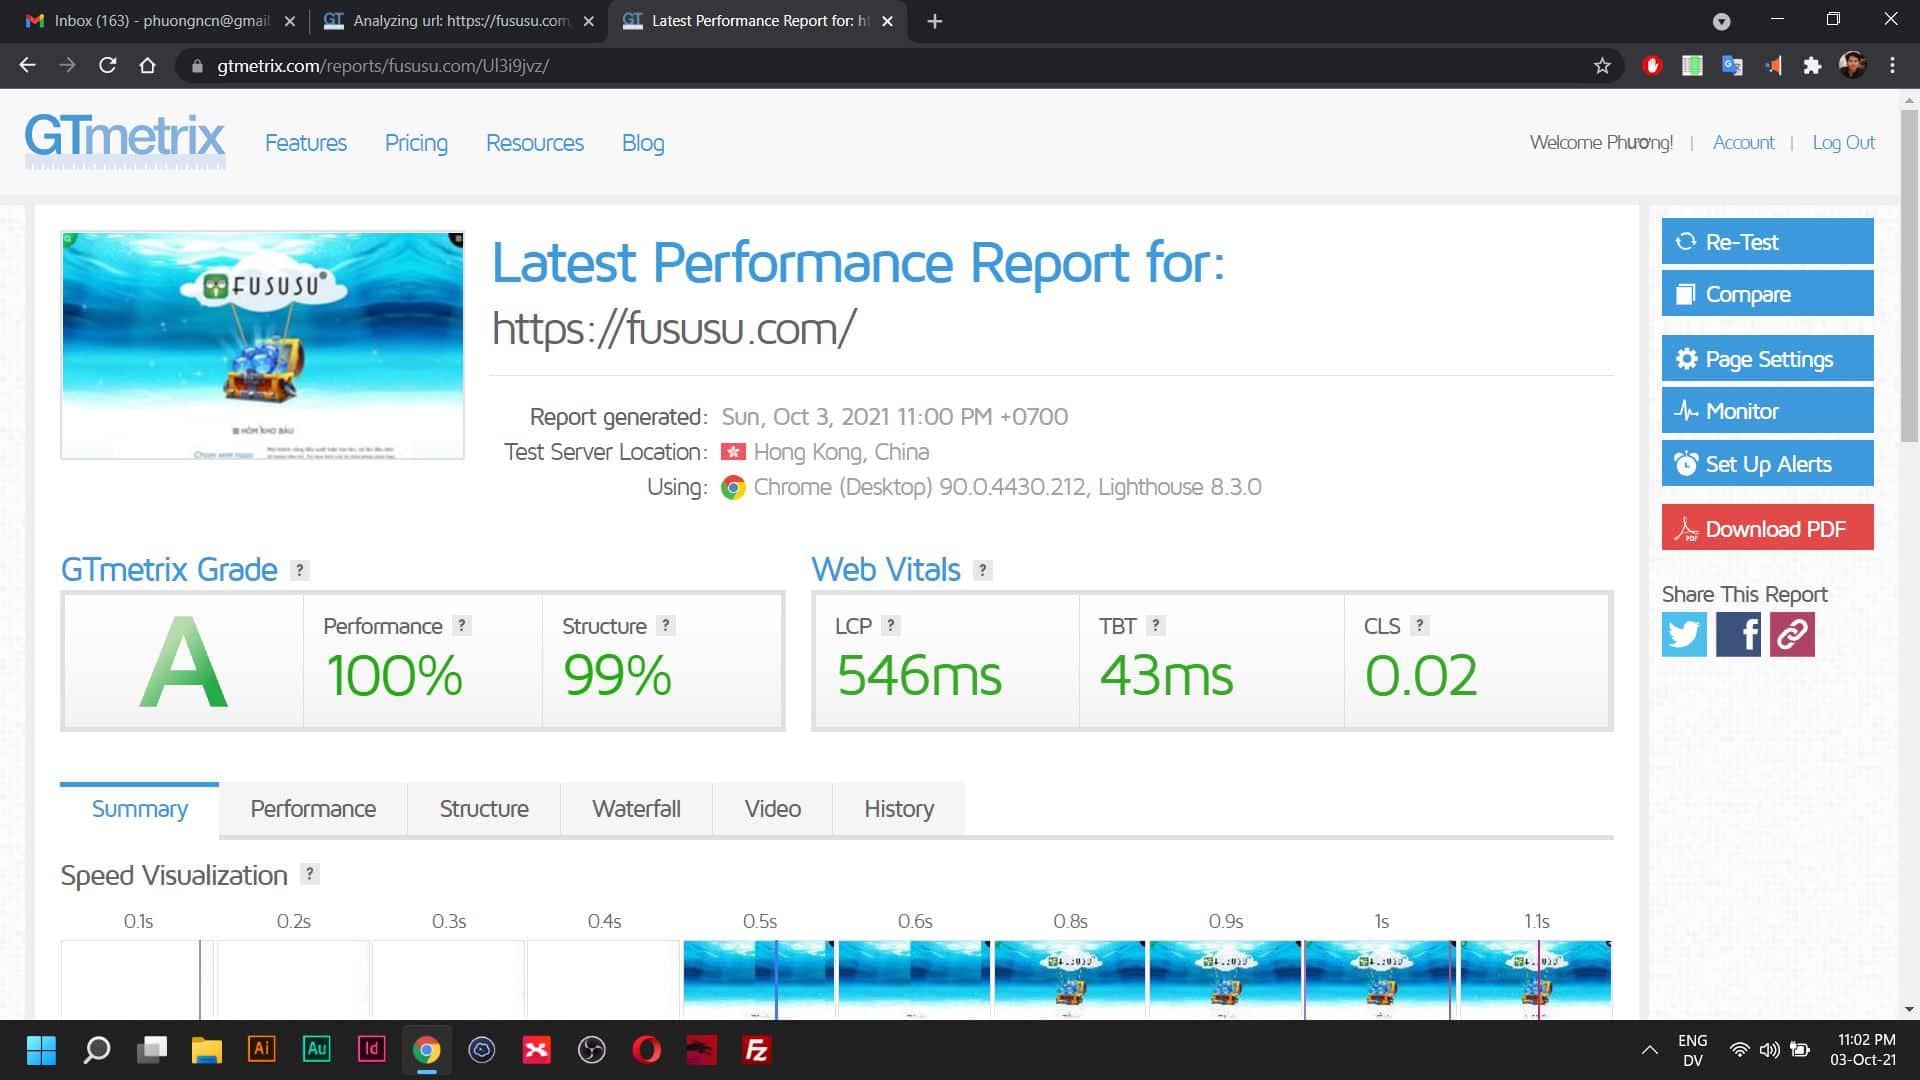
Task: Show Structure score help tooltip
Action: [x=666, y=625]
